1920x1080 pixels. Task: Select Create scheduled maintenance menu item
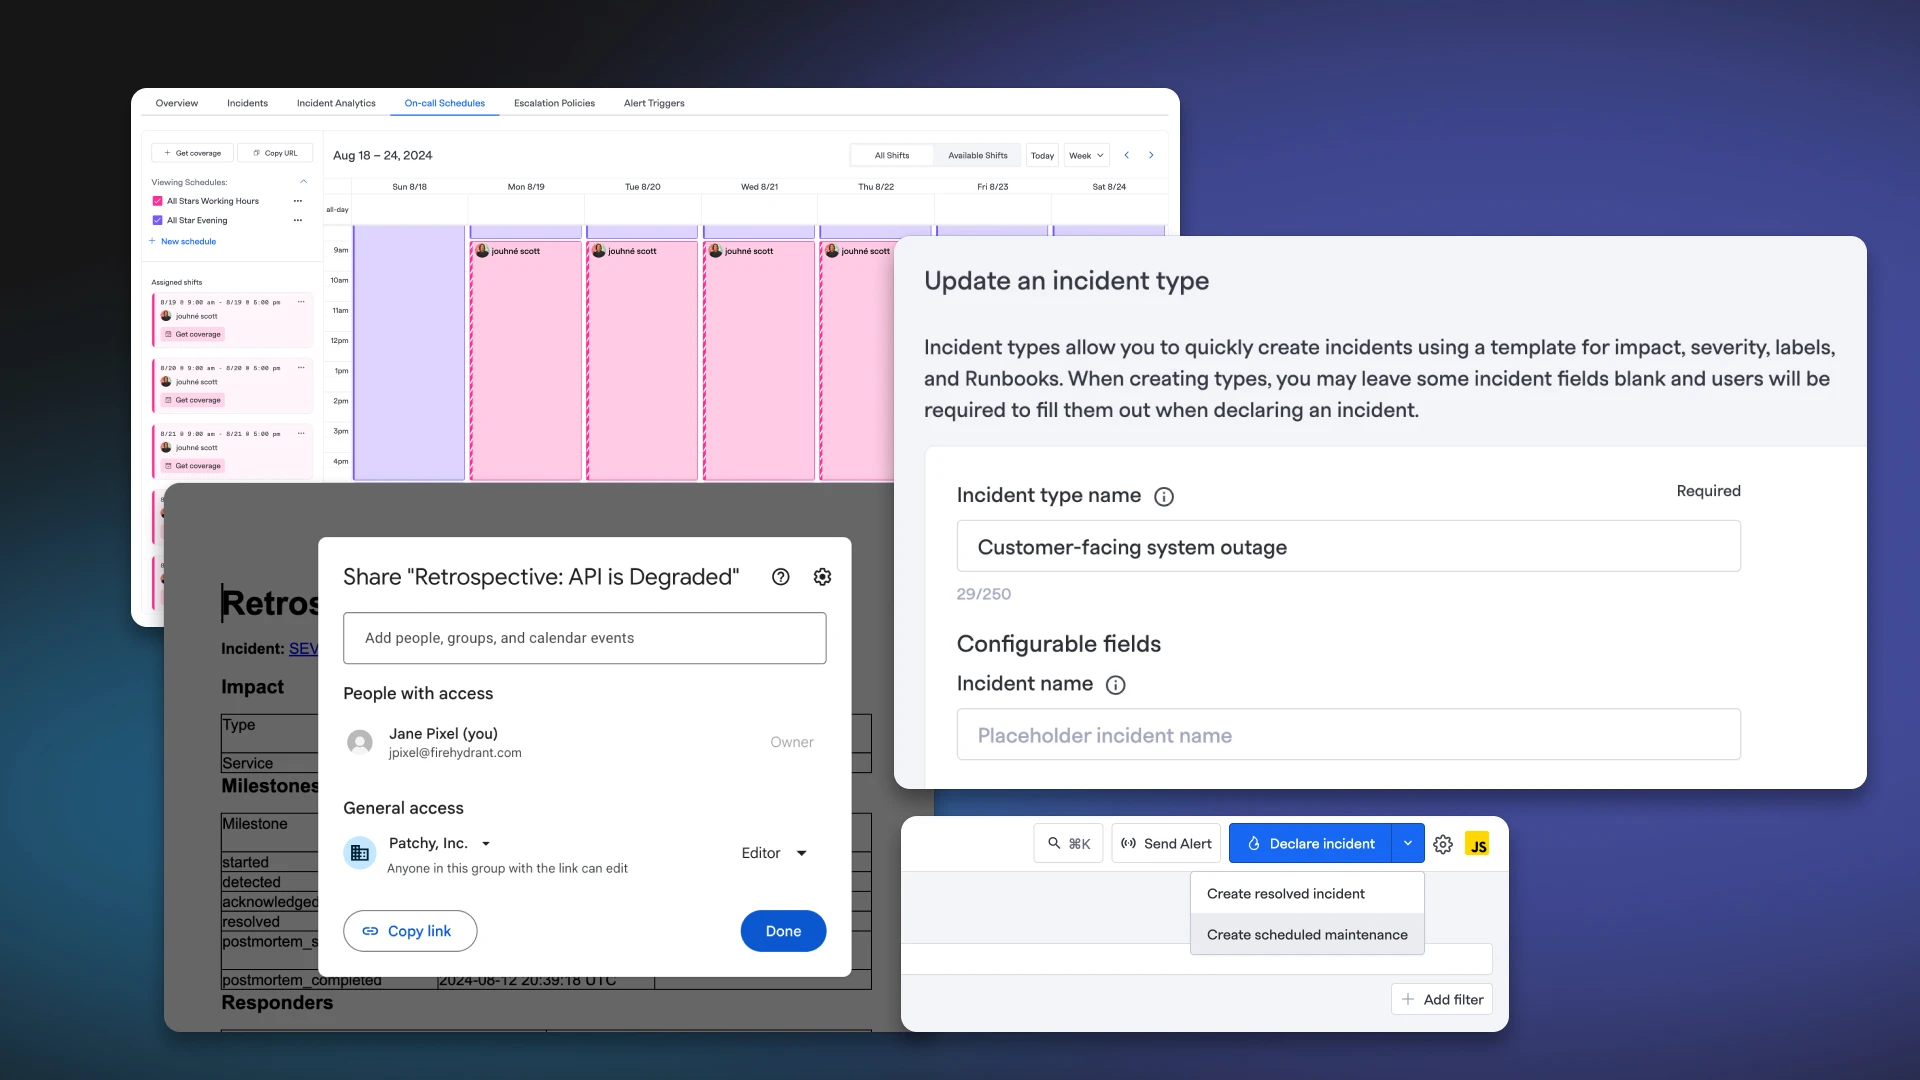[x=1306, y=935]
